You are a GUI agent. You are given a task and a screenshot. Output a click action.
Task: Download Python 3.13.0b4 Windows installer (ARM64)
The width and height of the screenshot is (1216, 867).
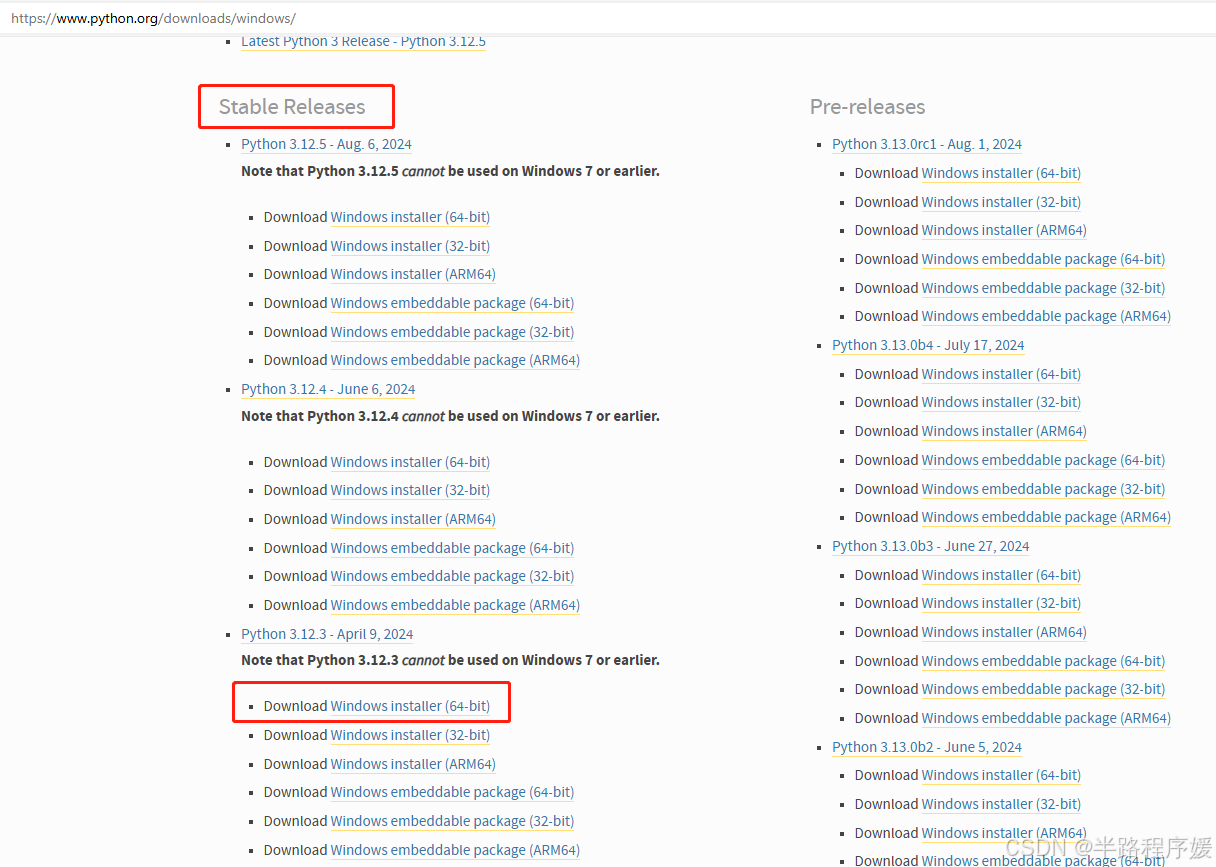click(1004, 431)
